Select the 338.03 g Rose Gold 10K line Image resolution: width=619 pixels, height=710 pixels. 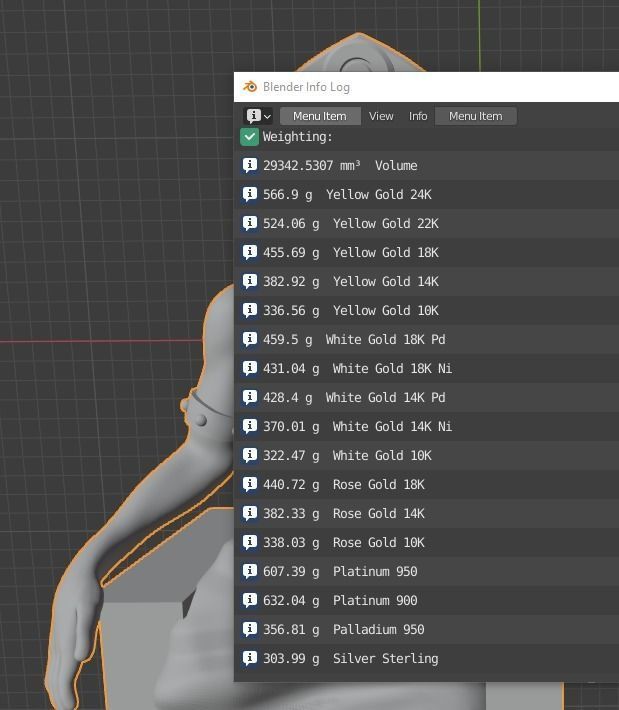[x=427, y=542]
